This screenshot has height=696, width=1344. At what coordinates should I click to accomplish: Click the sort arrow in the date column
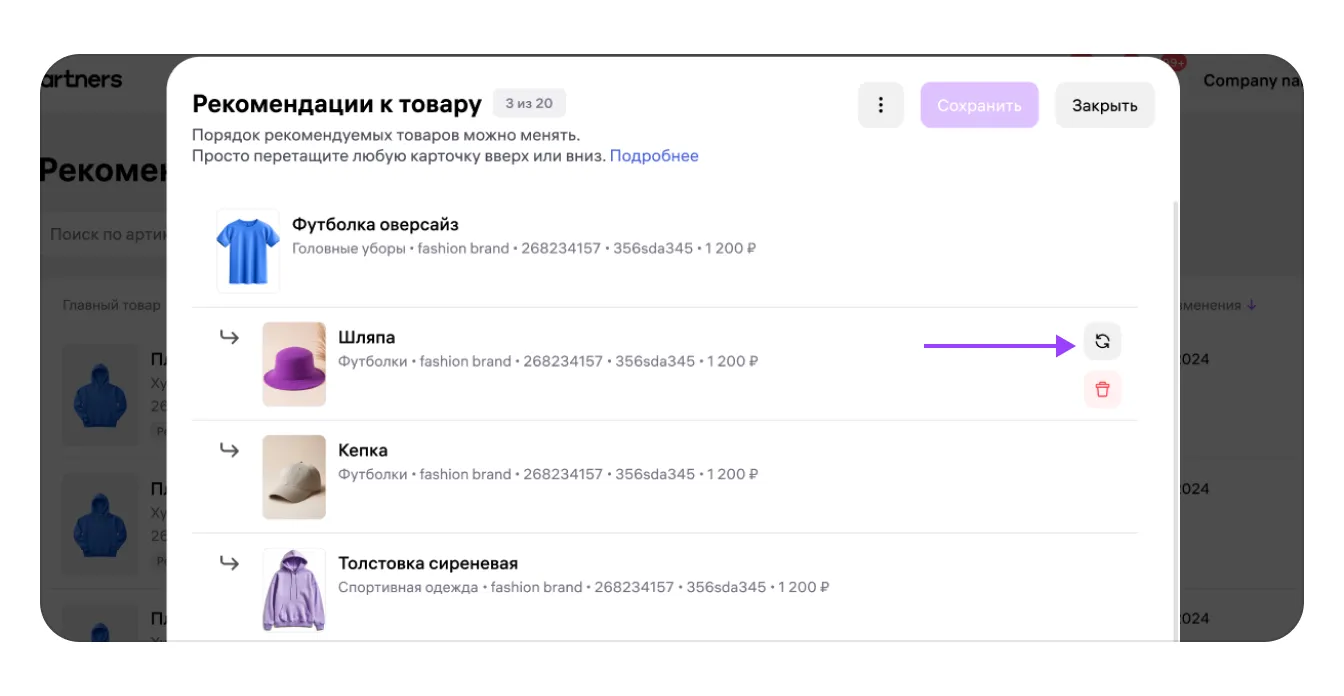tap(1252, 305)
